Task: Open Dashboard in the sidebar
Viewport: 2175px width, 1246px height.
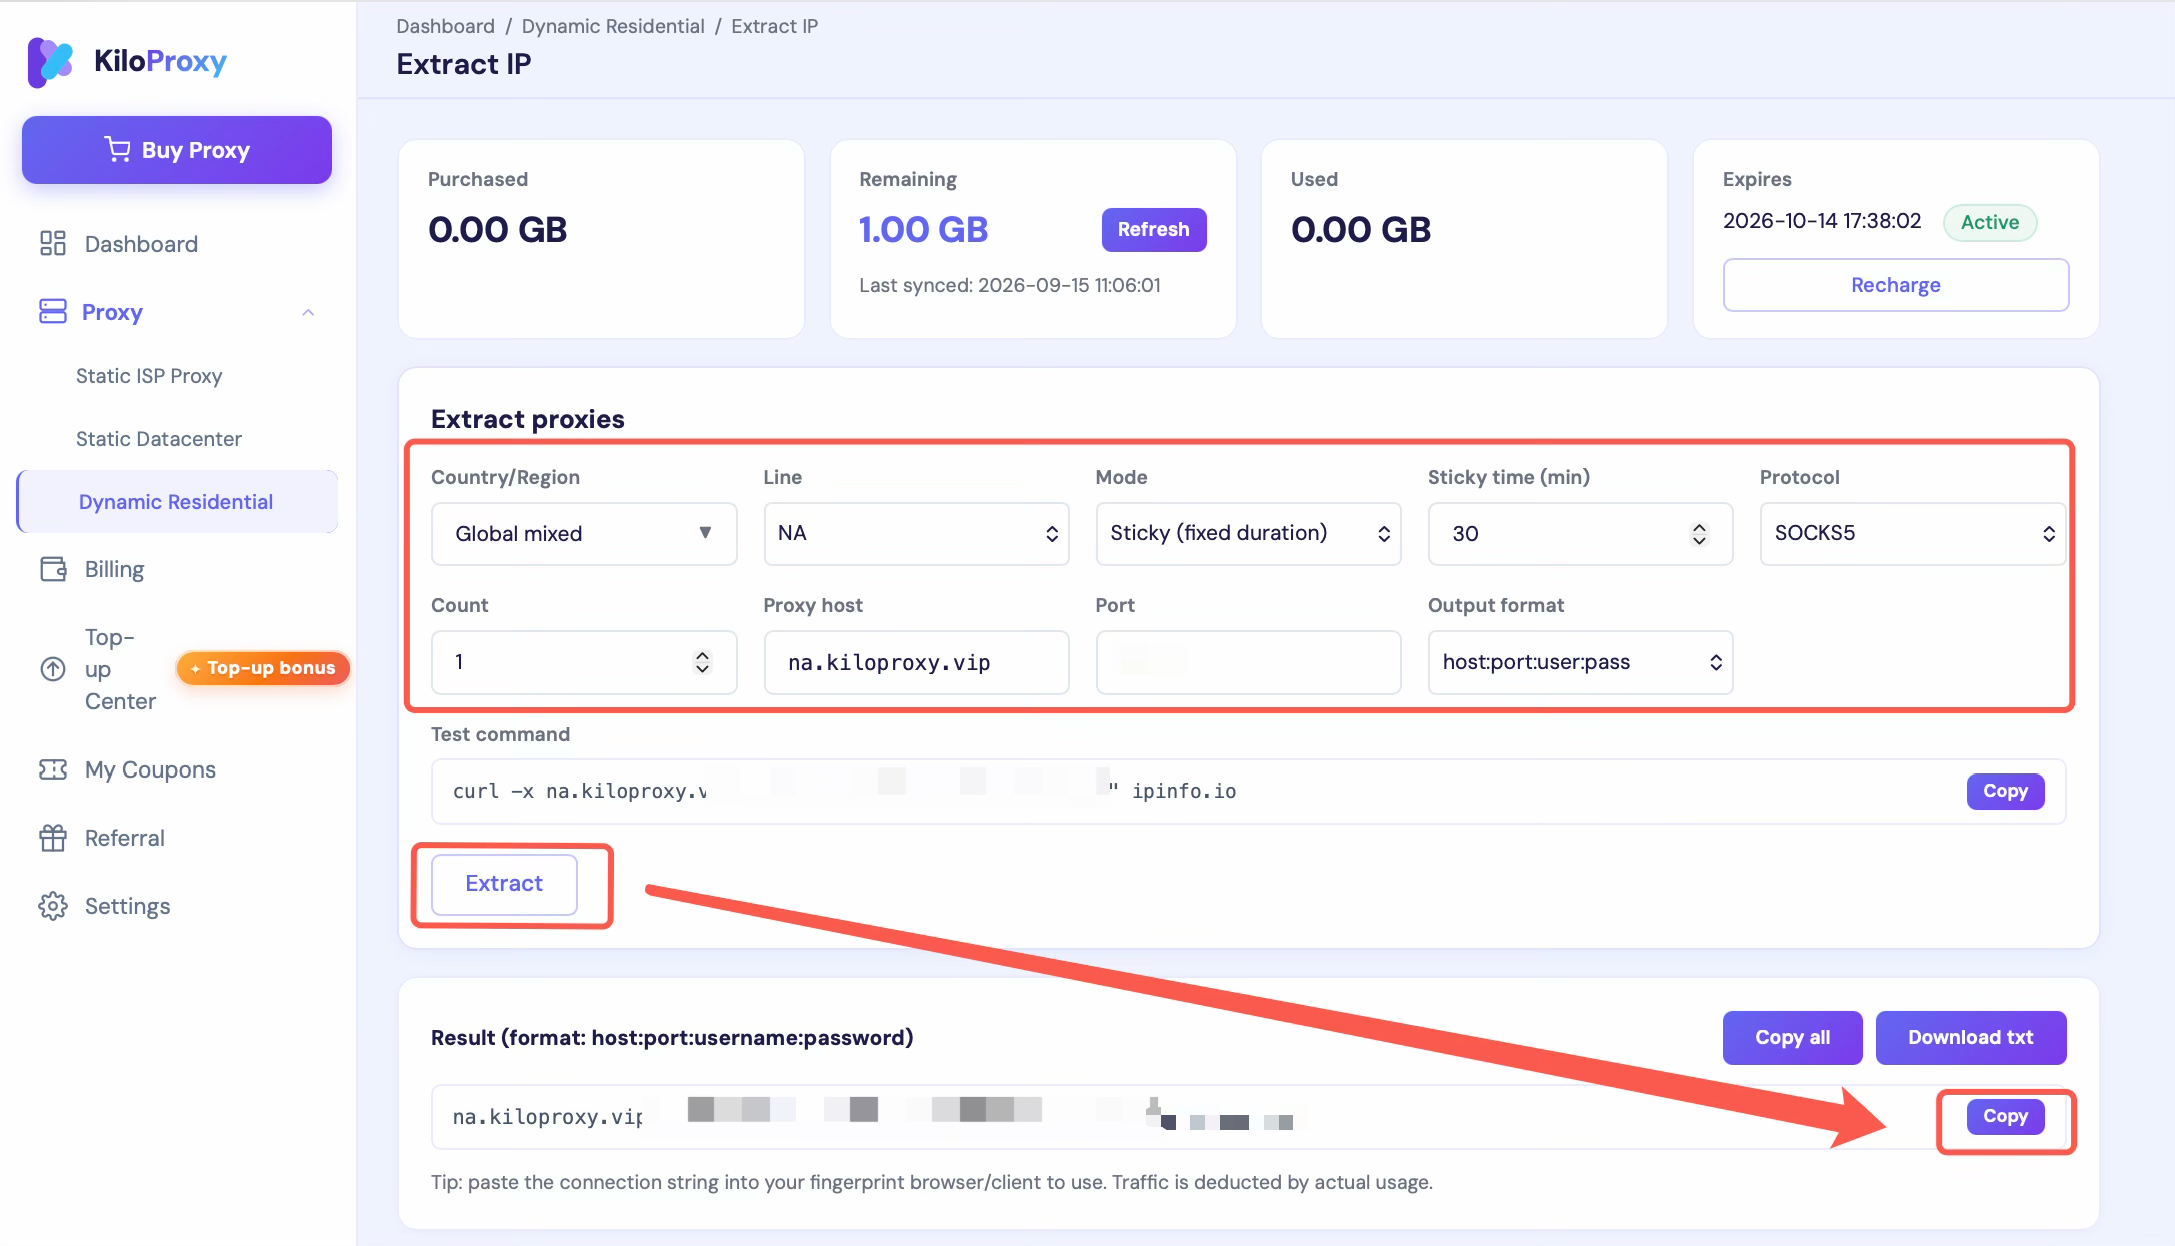Action: coord(141,244)
